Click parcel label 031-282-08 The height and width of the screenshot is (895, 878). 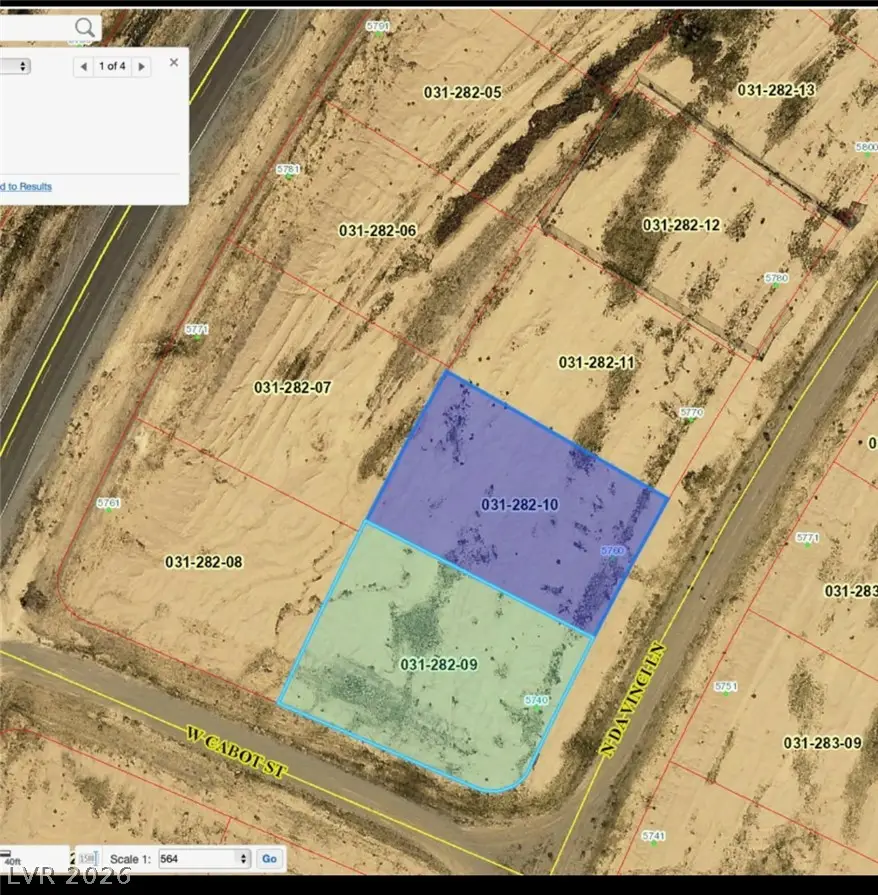(204, 562)
